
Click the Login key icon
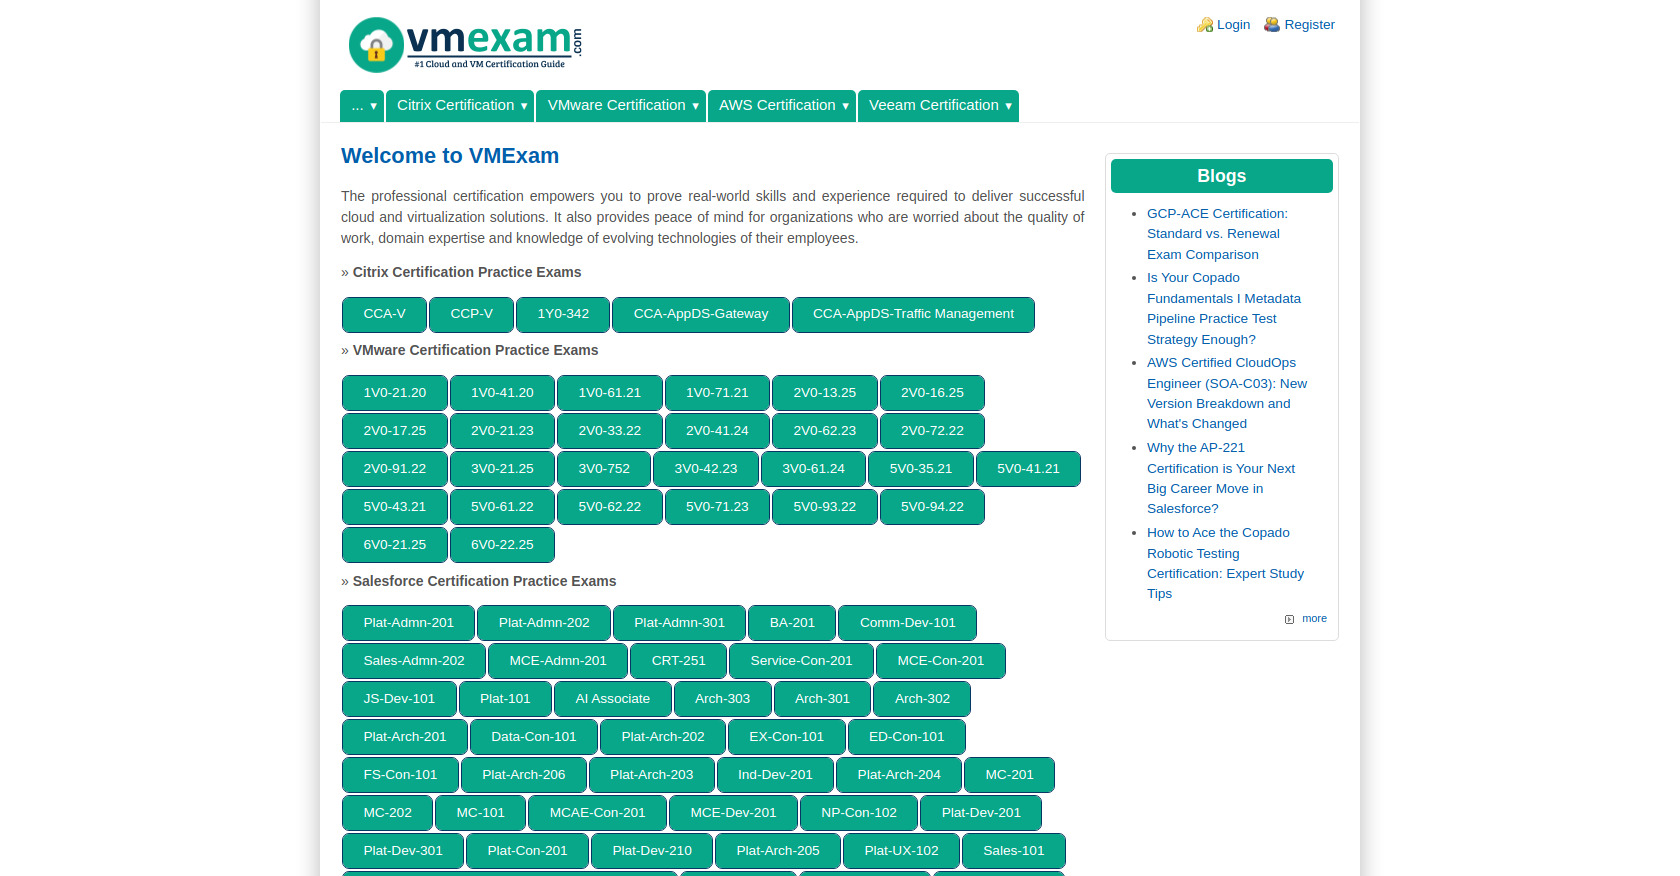tap(1205, 25)
